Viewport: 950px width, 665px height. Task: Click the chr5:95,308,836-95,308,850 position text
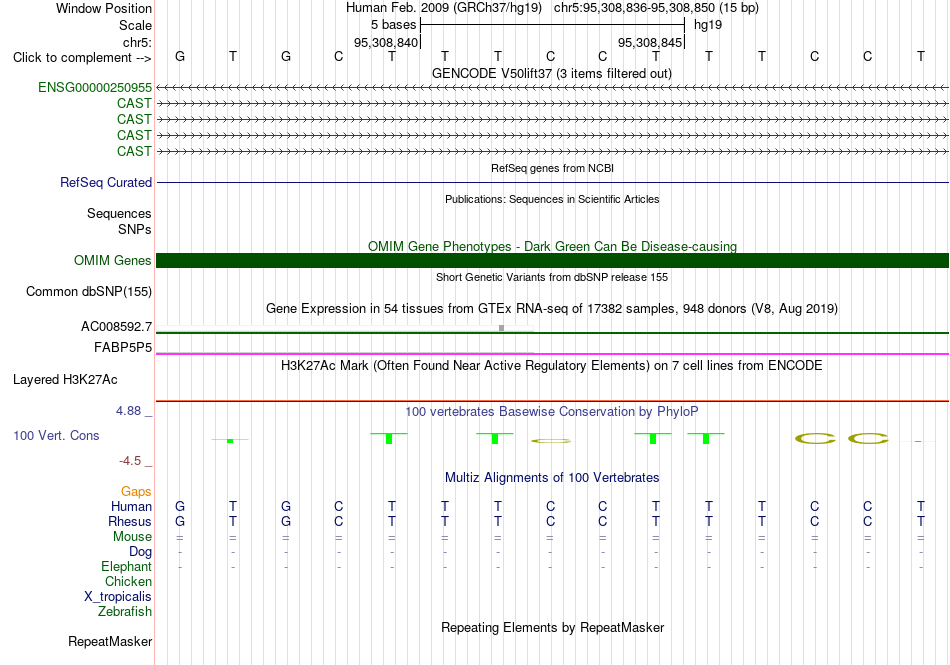pos(656,8)
